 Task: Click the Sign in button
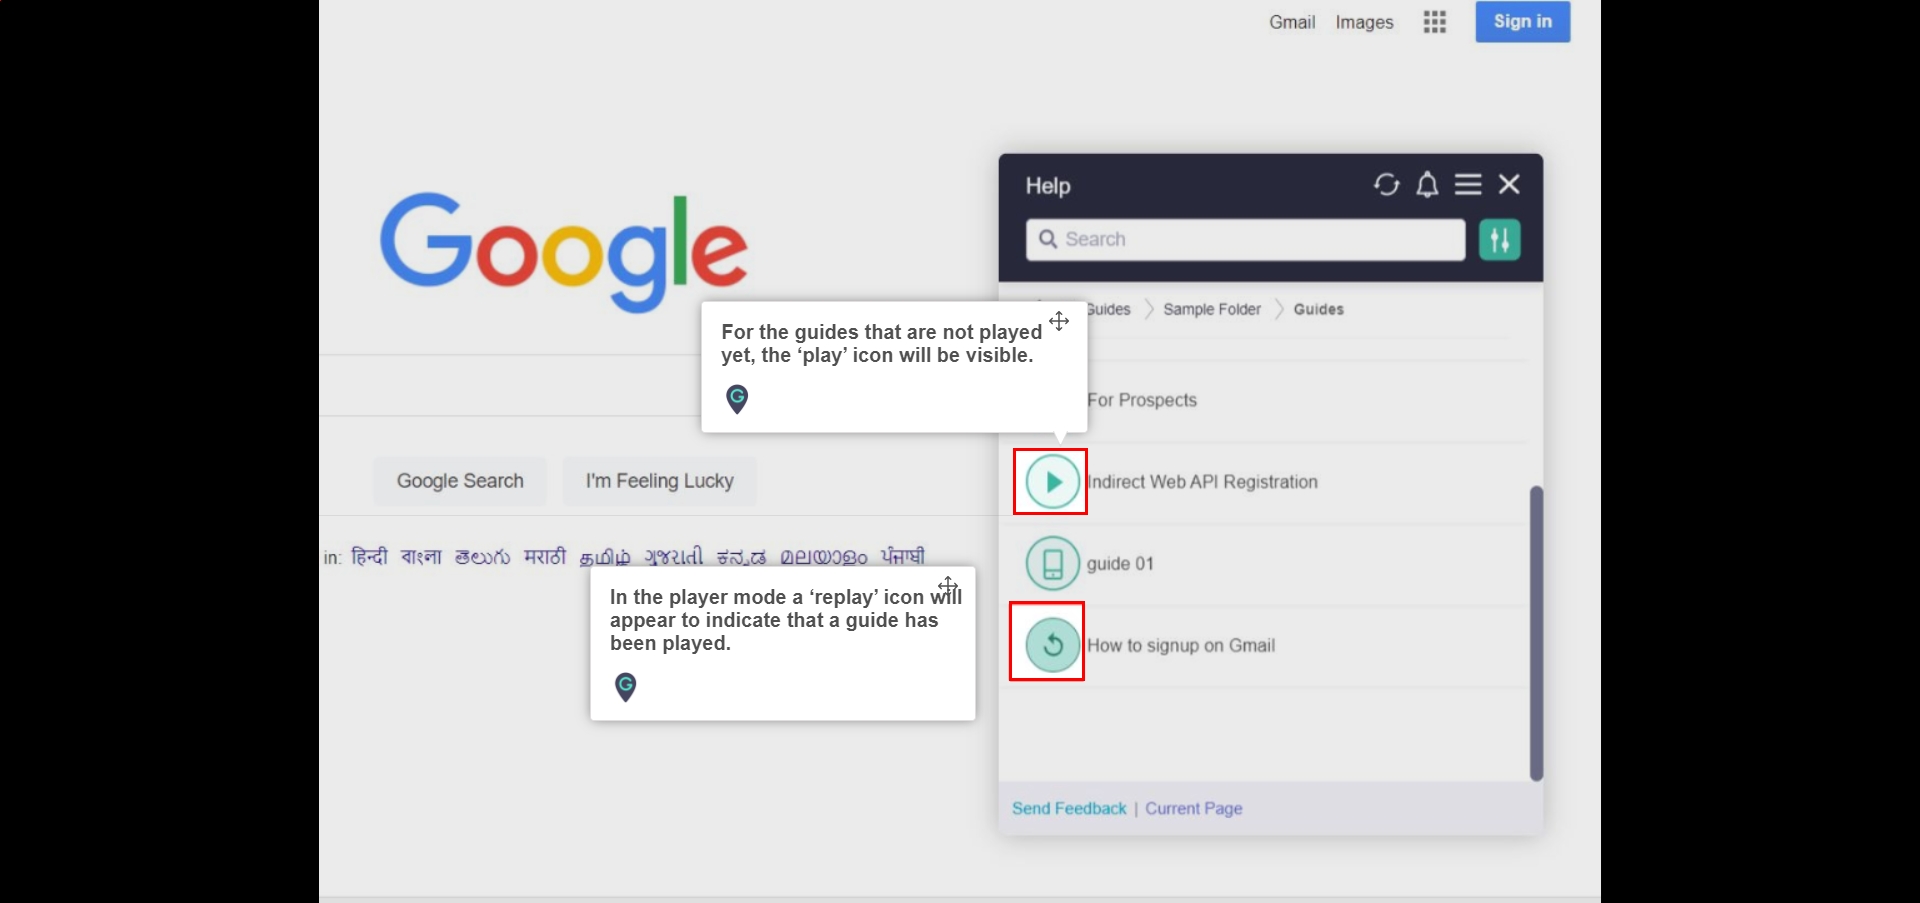(1523, 21)
